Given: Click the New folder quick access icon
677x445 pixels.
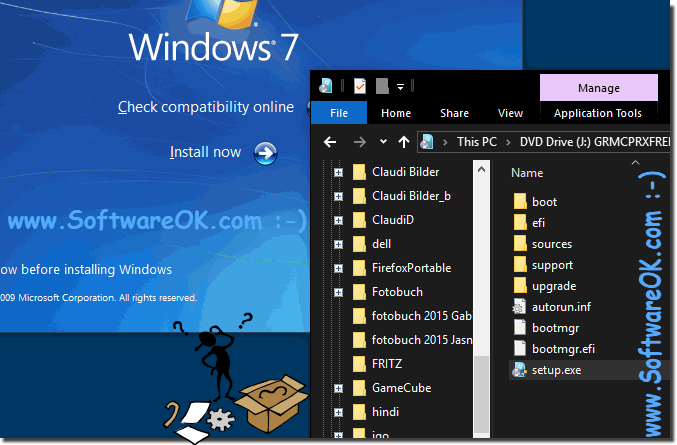Looking at the screenshot, I should click(382, 86).
